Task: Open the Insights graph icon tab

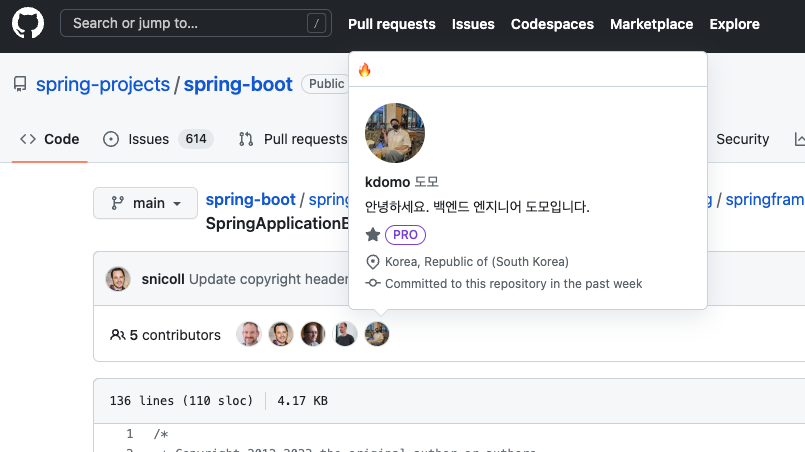Action: [x=799, y=139]
